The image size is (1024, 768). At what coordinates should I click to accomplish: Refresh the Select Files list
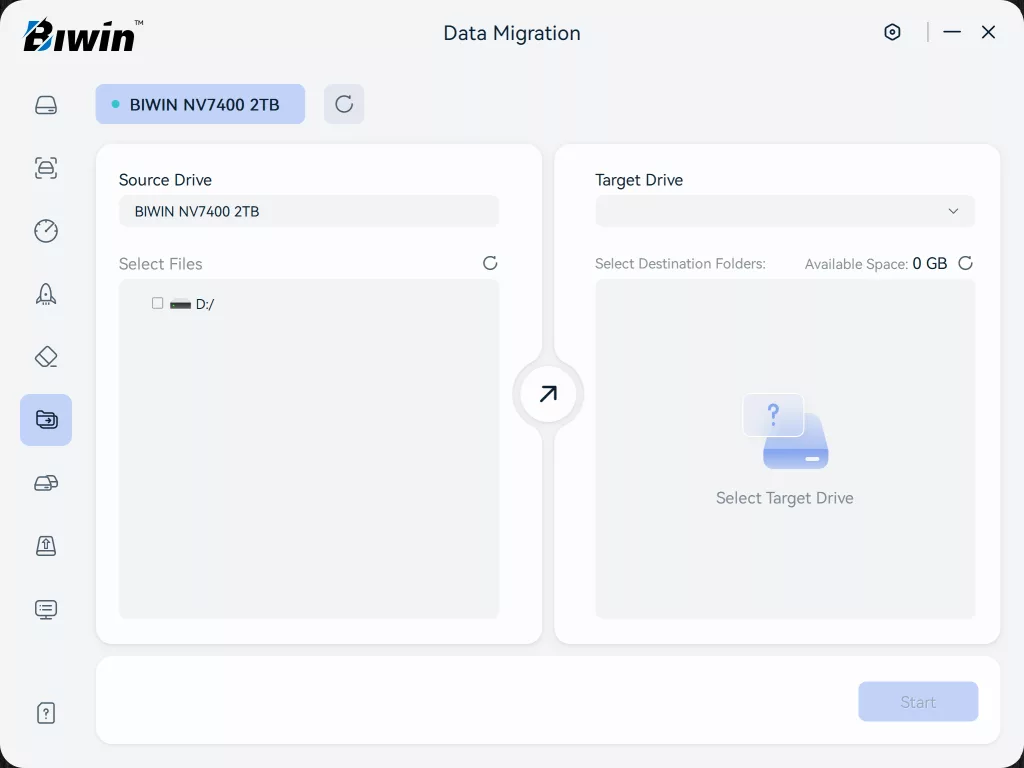(x=490, y=263)
